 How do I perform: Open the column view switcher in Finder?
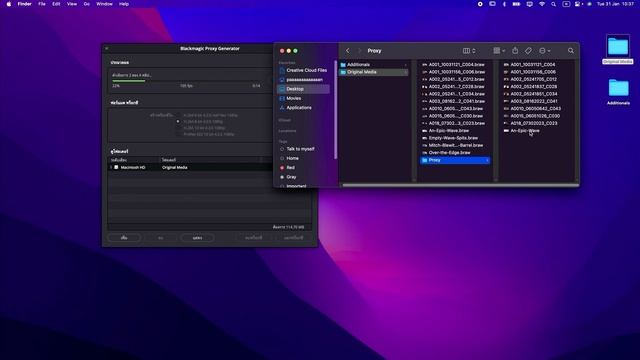[x=469, y=51]
